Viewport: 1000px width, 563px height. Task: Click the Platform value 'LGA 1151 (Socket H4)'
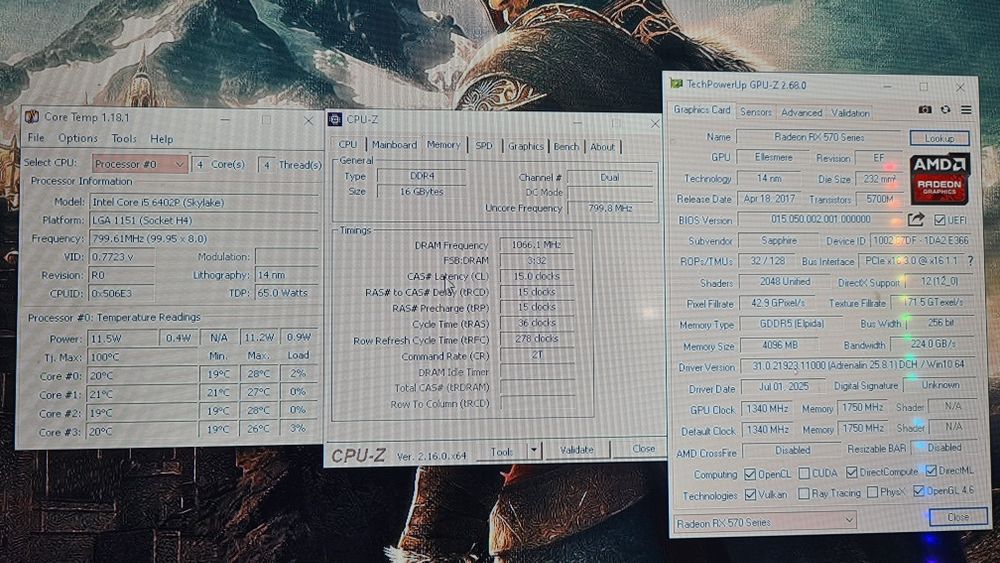pos(203,220)
